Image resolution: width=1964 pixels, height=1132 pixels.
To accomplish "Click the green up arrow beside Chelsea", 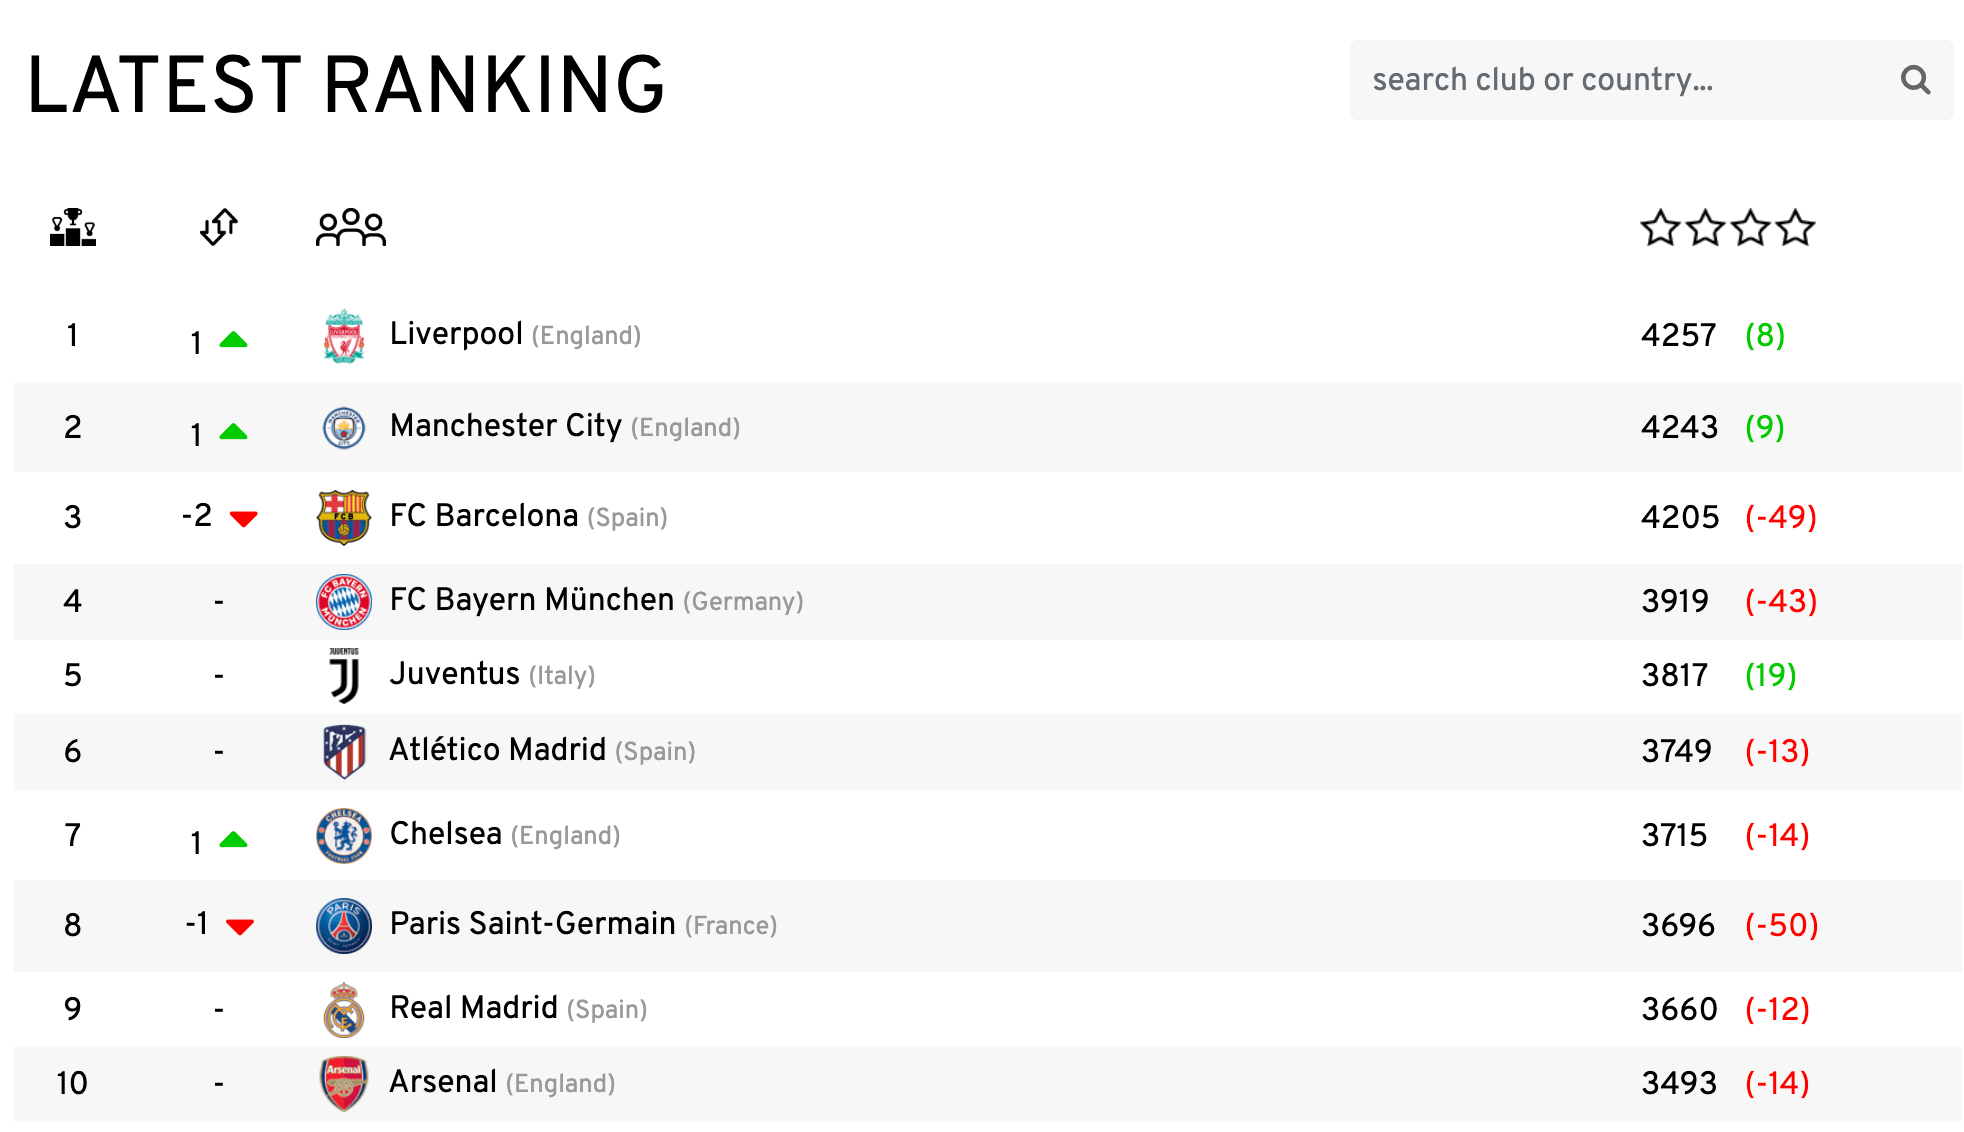I will (x=236, y=840).
